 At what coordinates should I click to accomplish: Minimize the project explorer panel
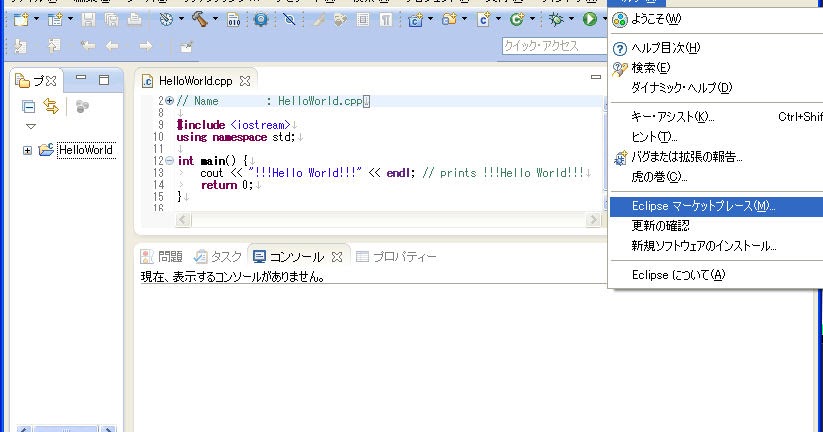[81, 78]
